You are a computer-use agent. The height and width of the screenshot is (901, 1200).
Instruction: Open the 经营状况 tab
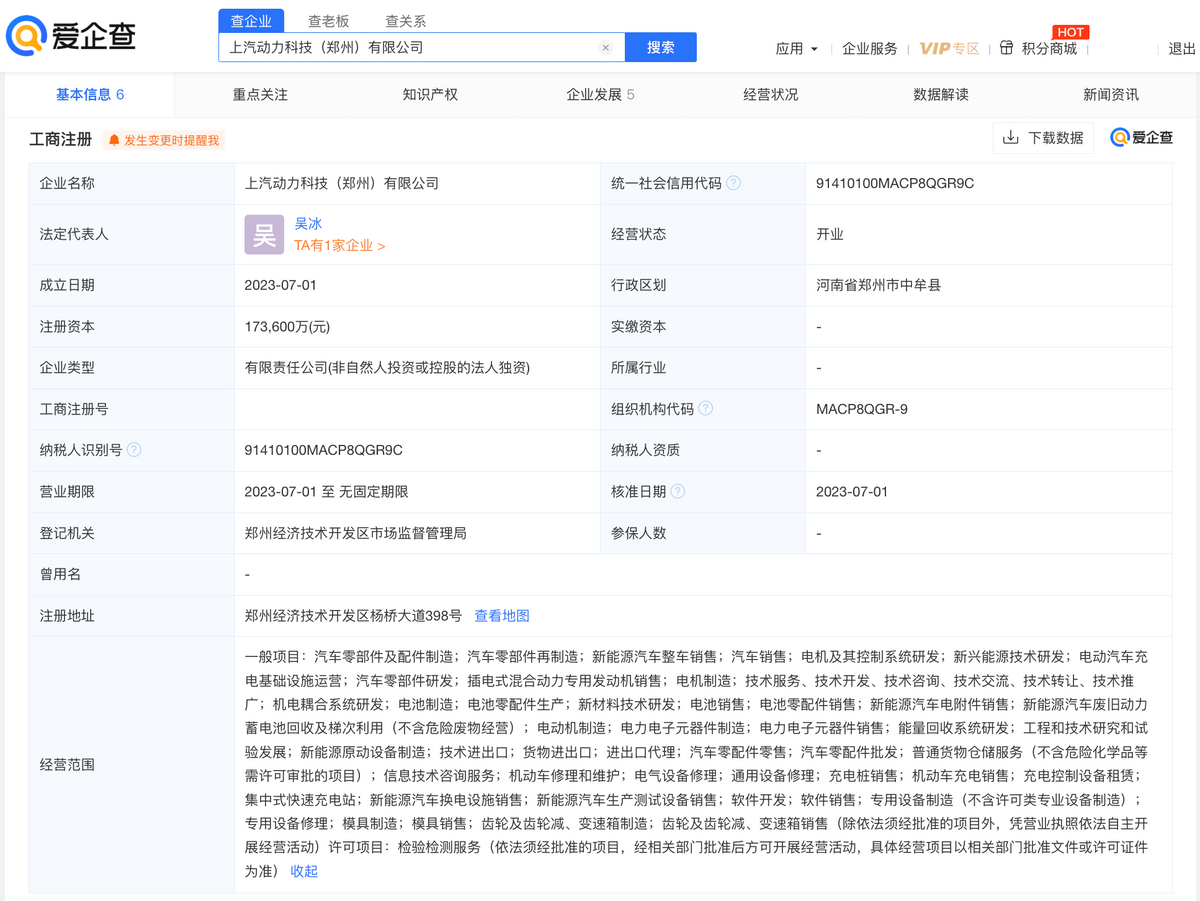point(770,94)
